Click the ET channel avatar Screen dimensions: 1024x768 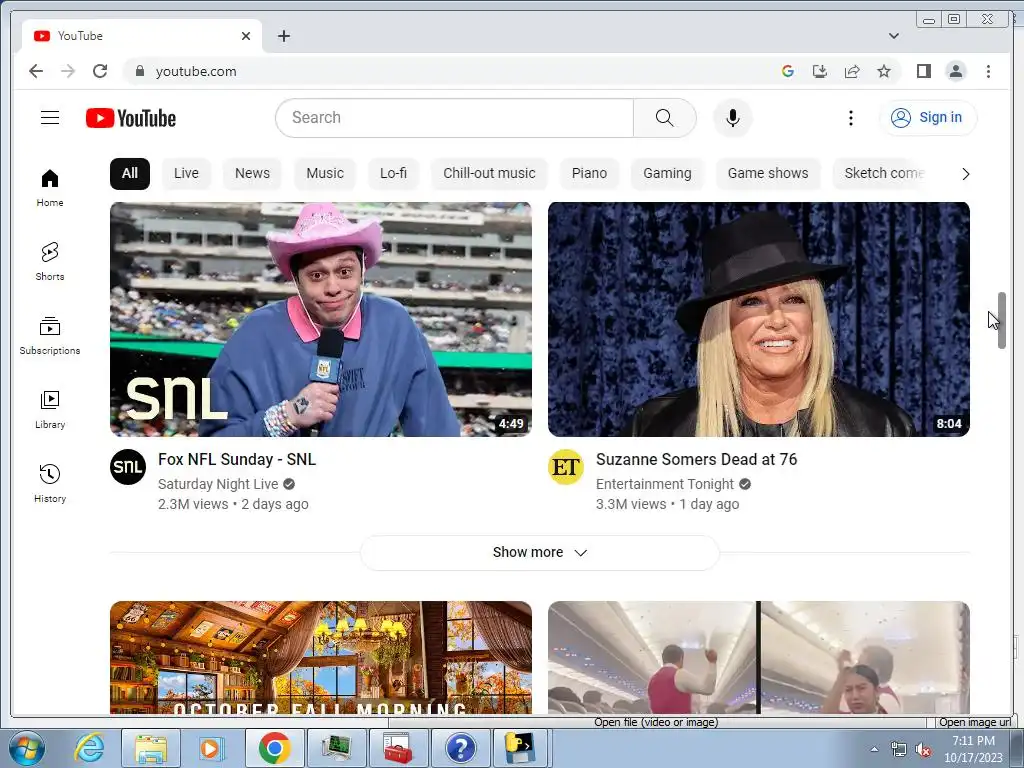(x=566, y=467)
